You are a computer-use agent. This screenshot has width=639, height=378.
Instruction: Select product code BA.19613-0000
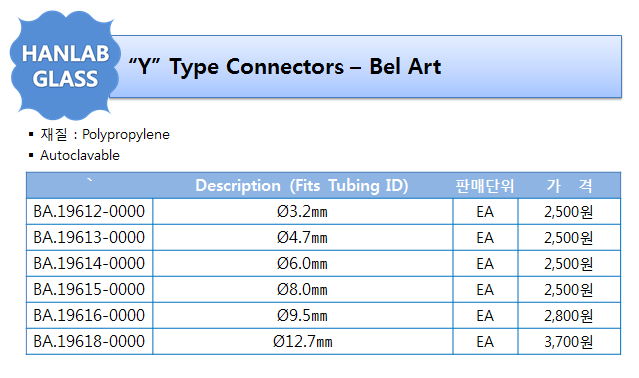point(89,237)
